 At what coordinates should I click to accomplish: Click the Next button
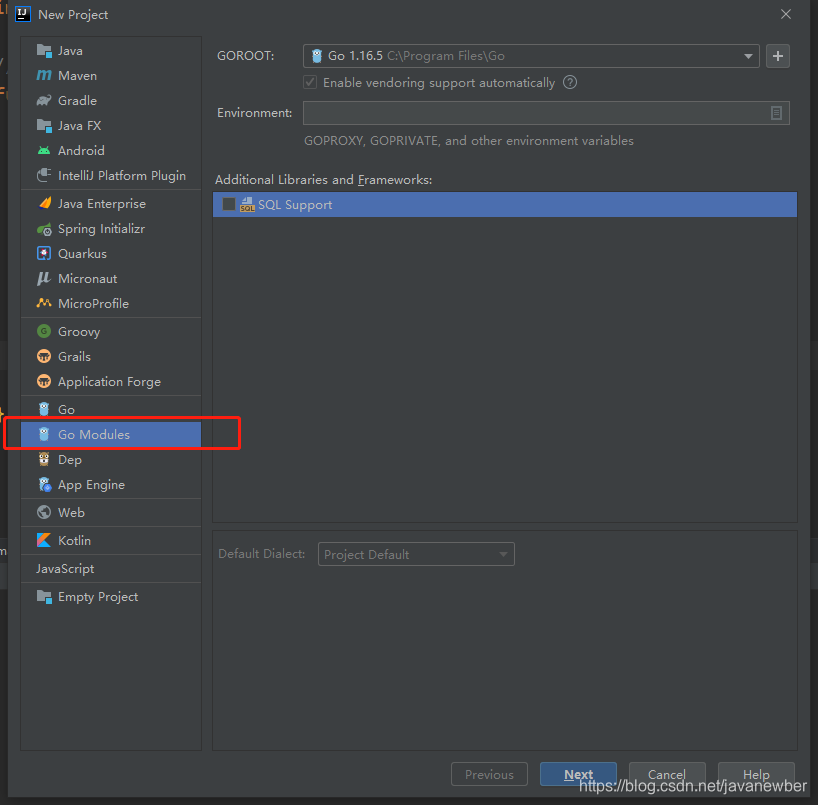(x=578, y=774)
